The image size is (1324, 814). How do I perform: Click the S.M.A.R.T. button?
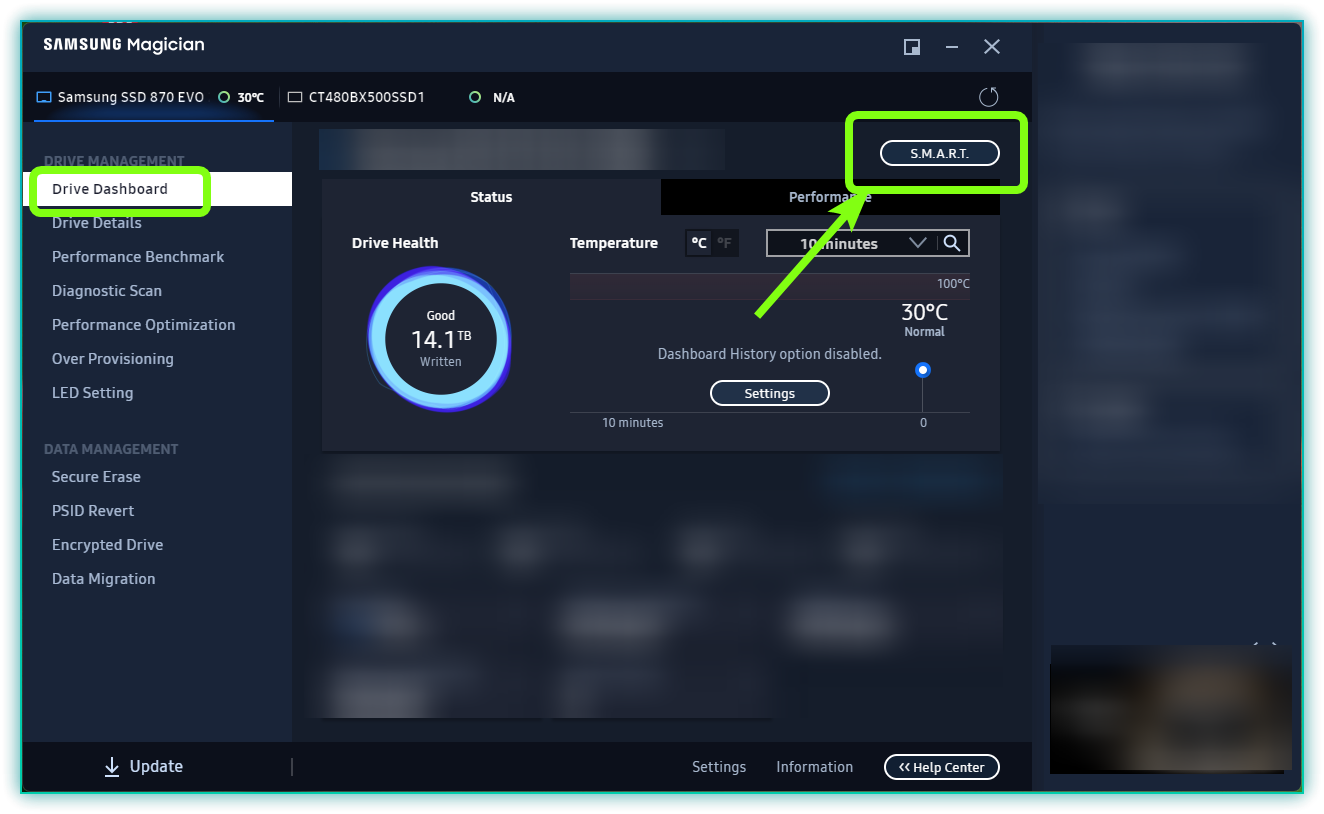pos(940,153)
